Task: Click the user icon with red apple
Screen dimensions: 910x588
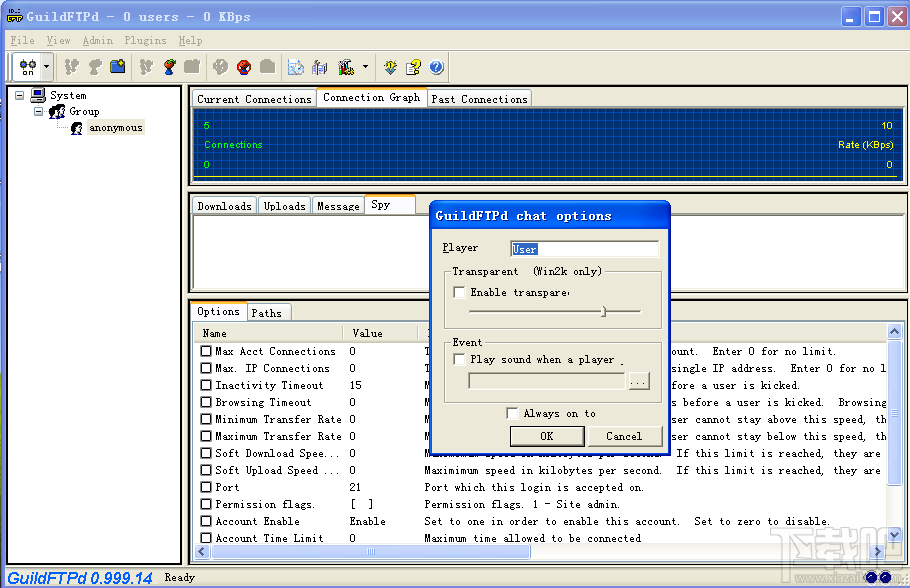Action: (x=169, y=67)
